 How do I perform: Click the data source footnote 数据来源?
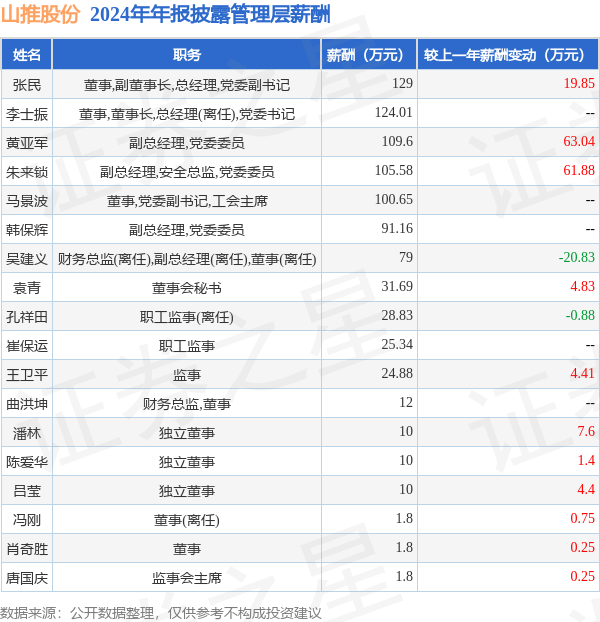(x=160, y=613)
